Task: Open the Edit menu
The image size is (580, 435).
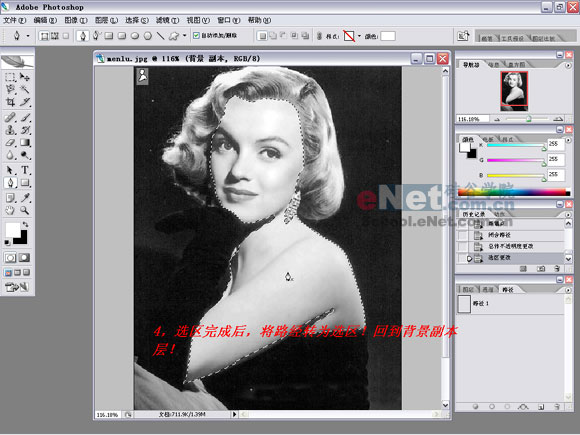Action: point(45,20)
